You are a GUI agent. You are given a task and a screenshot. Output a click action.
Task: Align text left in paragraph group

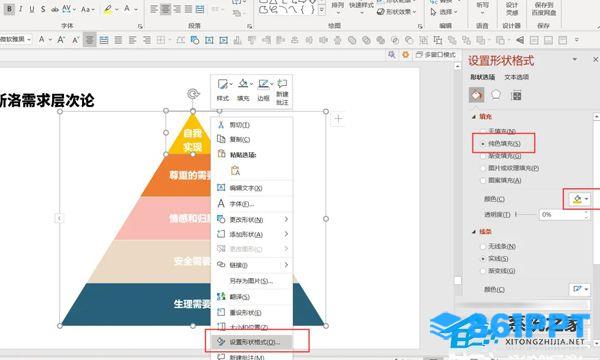point(153,9)
